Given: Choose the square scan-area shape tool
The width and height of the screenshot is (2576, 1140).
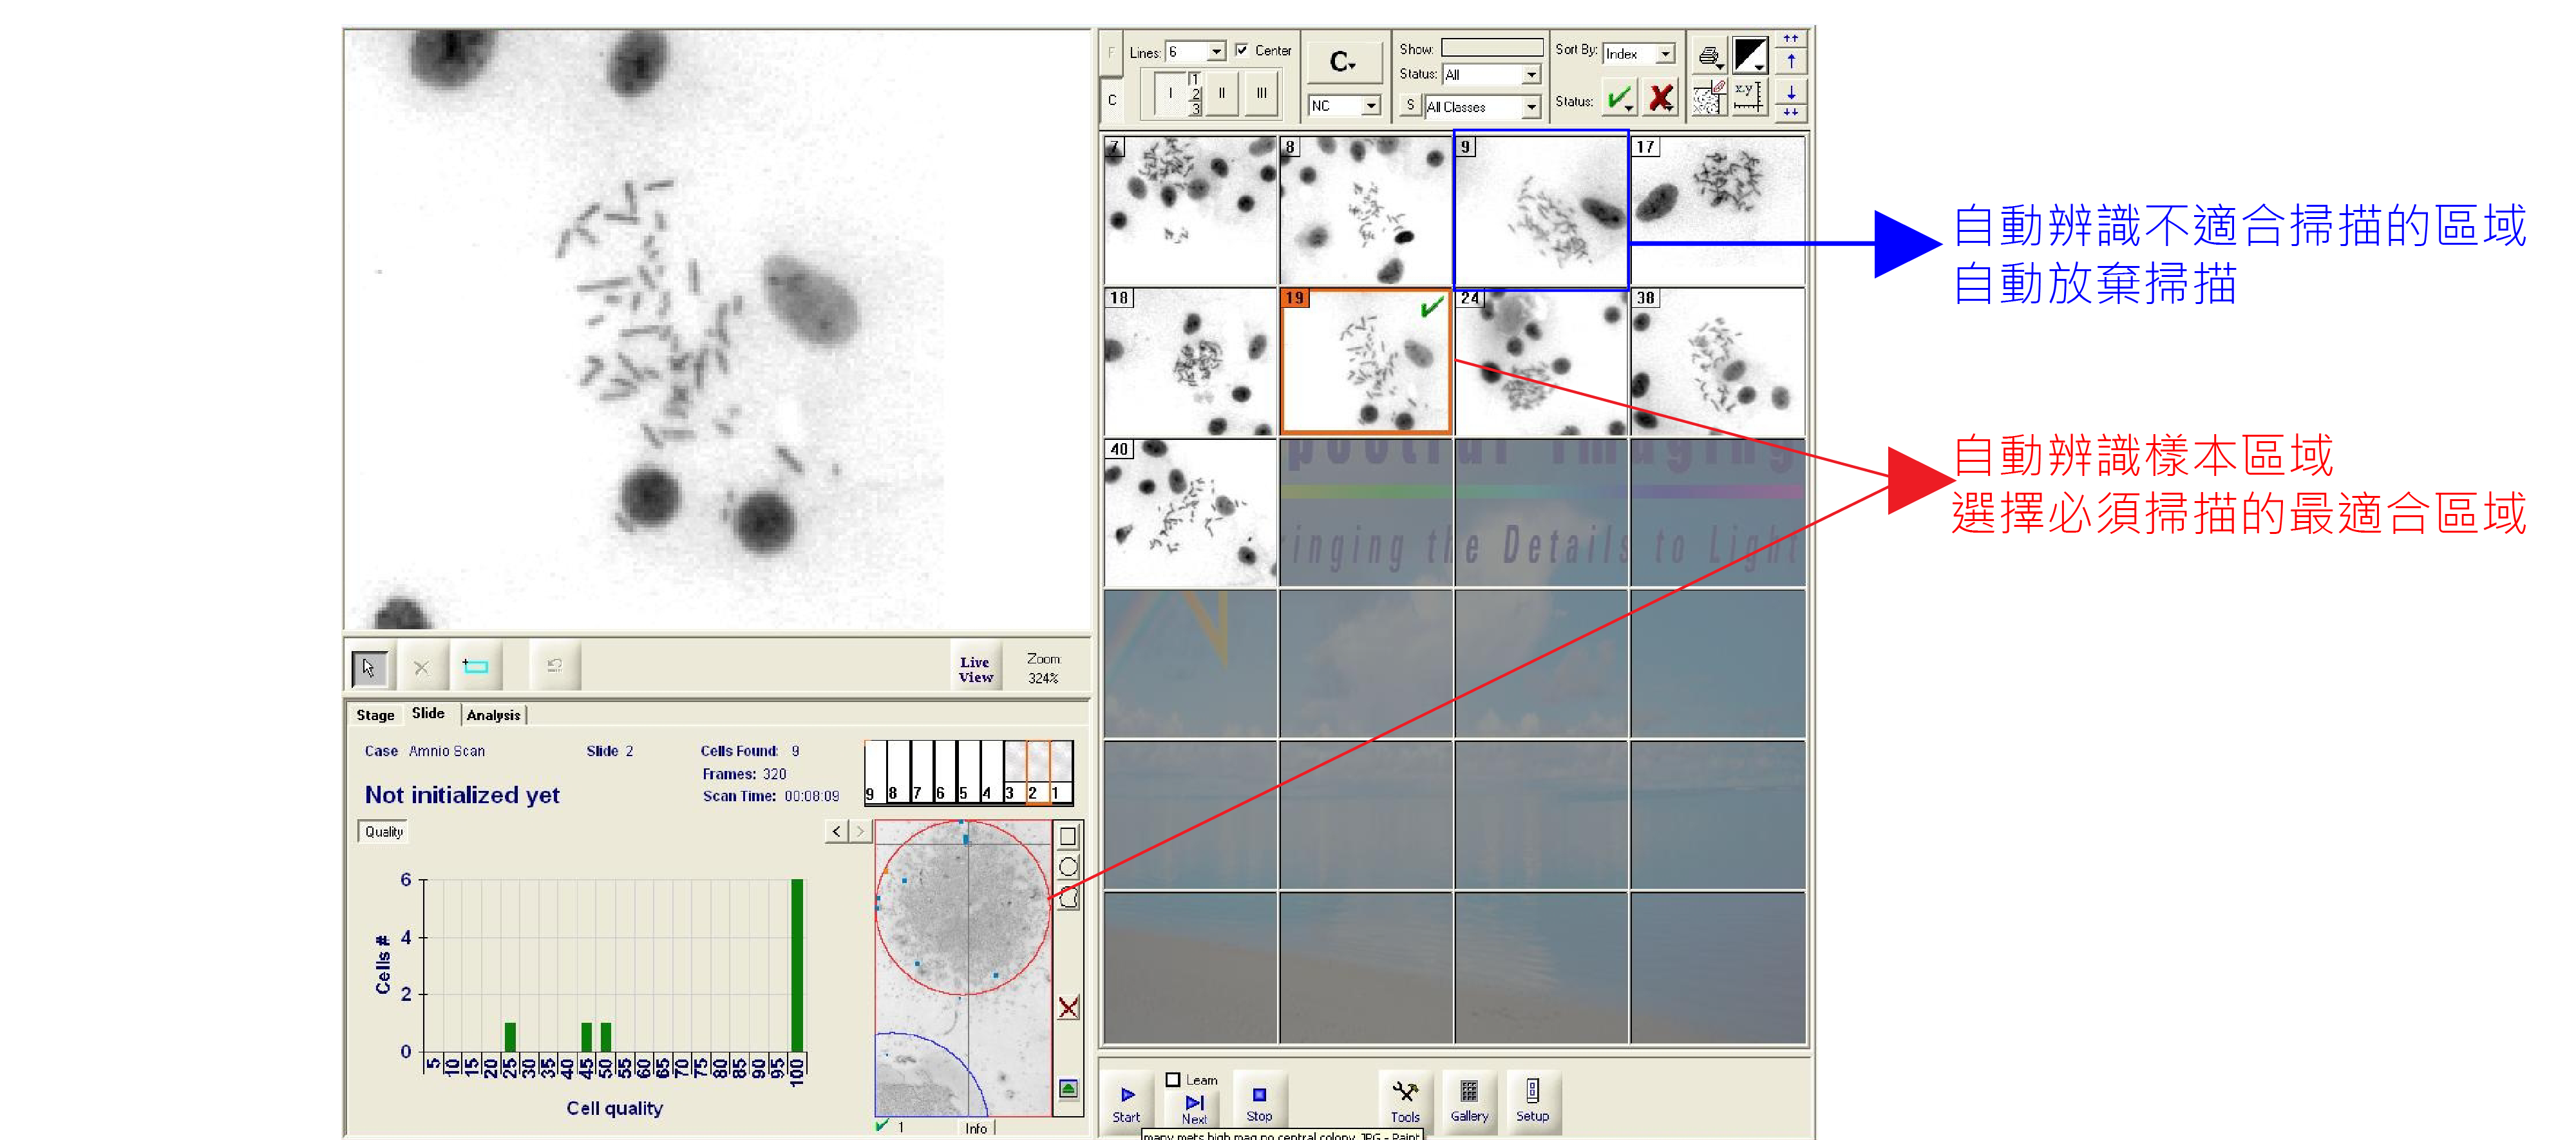Looking at the screenshot, I should tap(1068, 836).
